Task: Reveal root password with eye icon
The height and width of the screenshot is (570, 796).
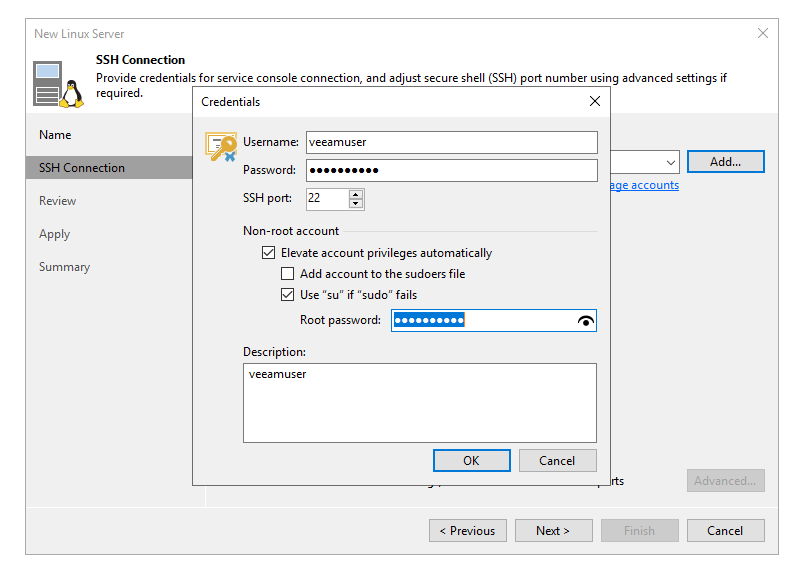Action: tap(586, 321)
